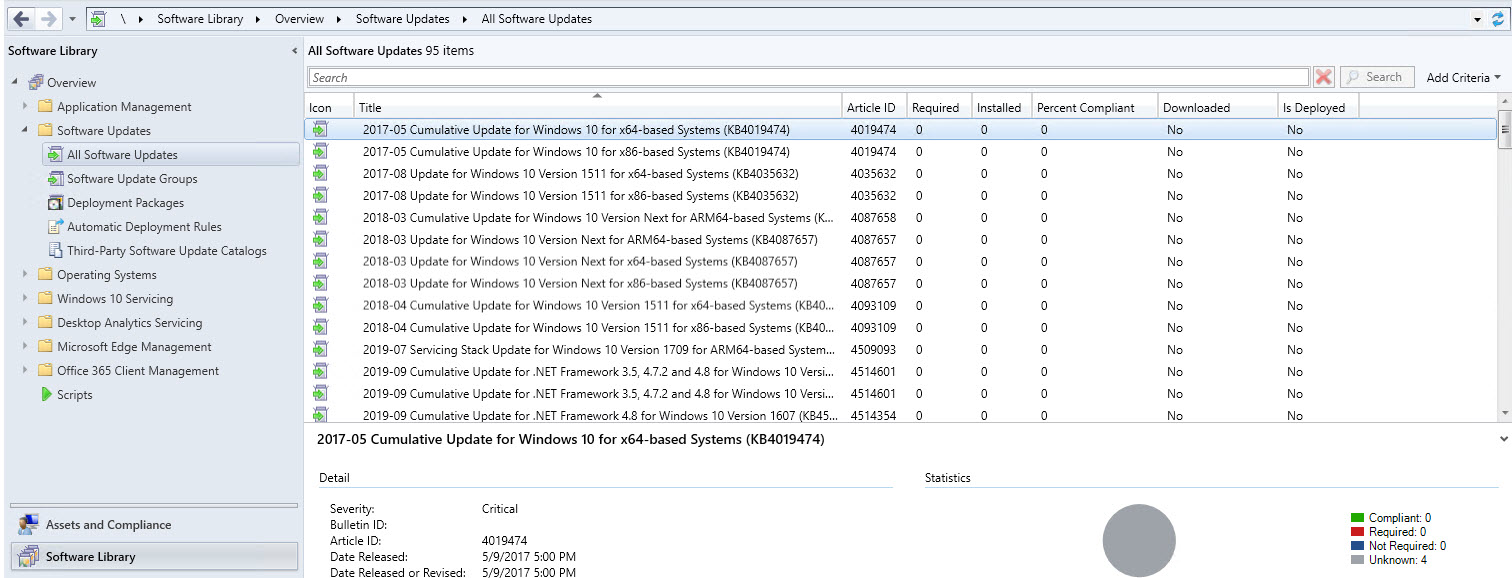Open the Add Criteria dropdown
Viewport: 1512px width, 578px height.
coord(1463,77)
